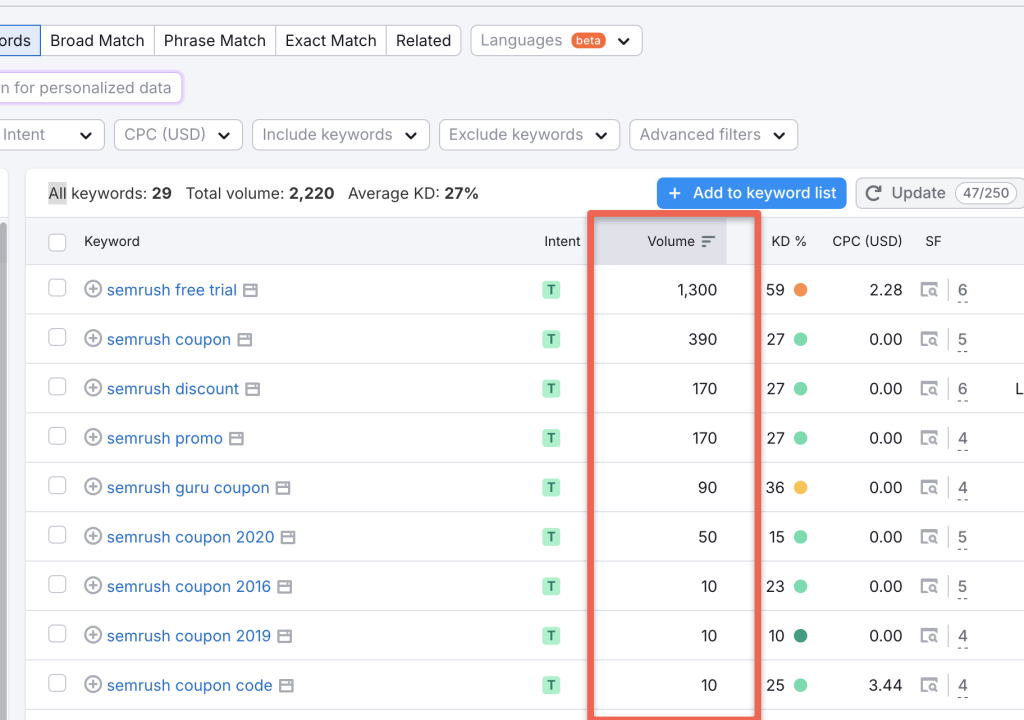This screenshot has width=1024, height=720.
Task: Tick the checkbox beside "semrush free trial"
Action: [x=57, y=289]
